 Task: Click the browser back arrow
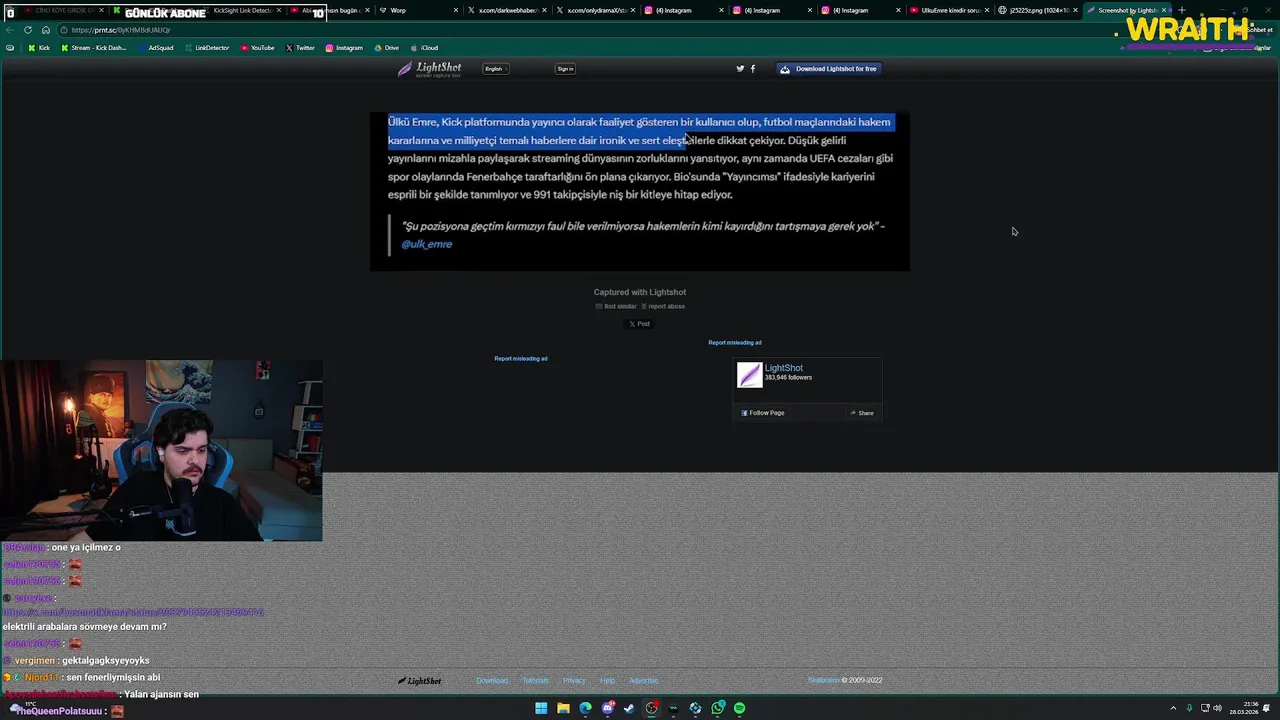click(10, 30)
